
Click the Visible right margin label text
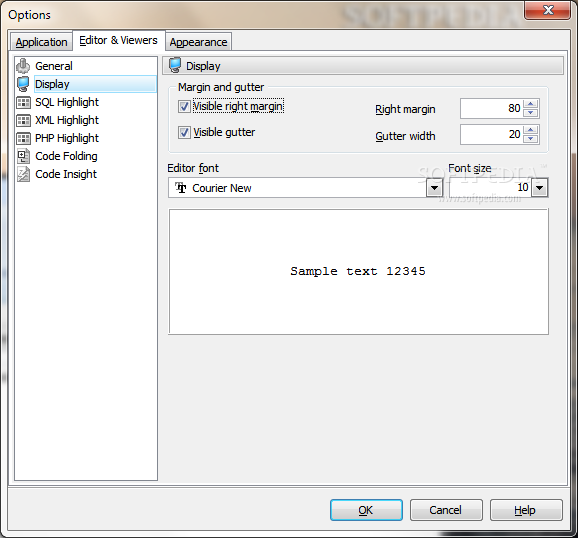point(238,106)
